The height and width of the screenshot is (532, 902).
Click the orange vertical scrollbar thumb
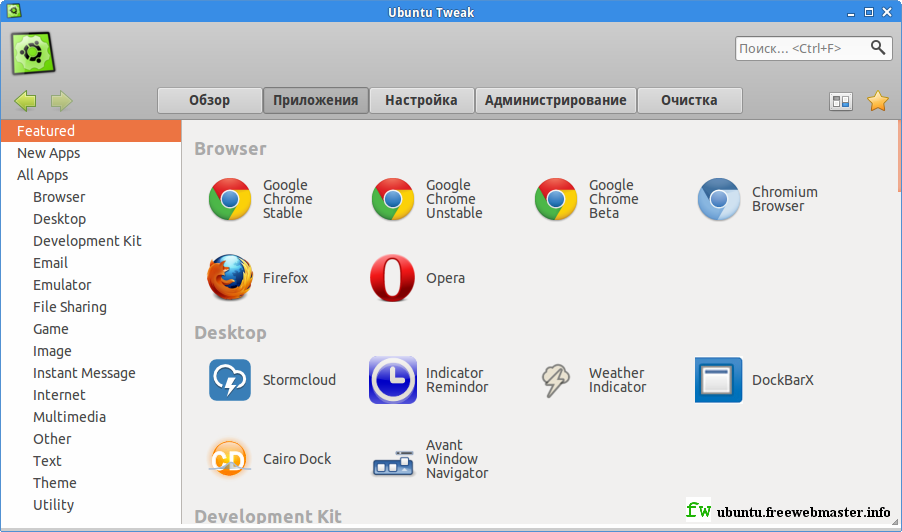(x=899, y=156)
